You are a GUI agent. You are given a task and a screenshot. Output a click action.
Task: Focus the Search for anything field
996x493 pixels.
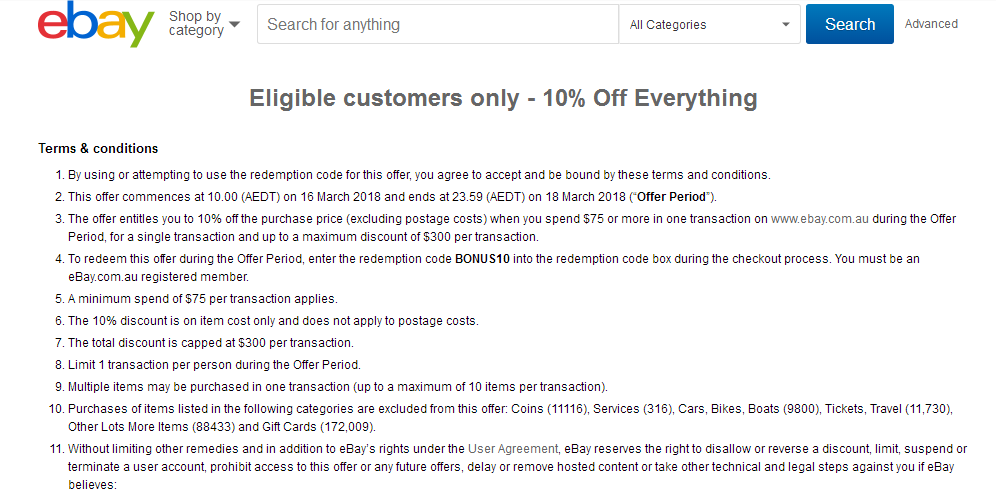(438, 25)
